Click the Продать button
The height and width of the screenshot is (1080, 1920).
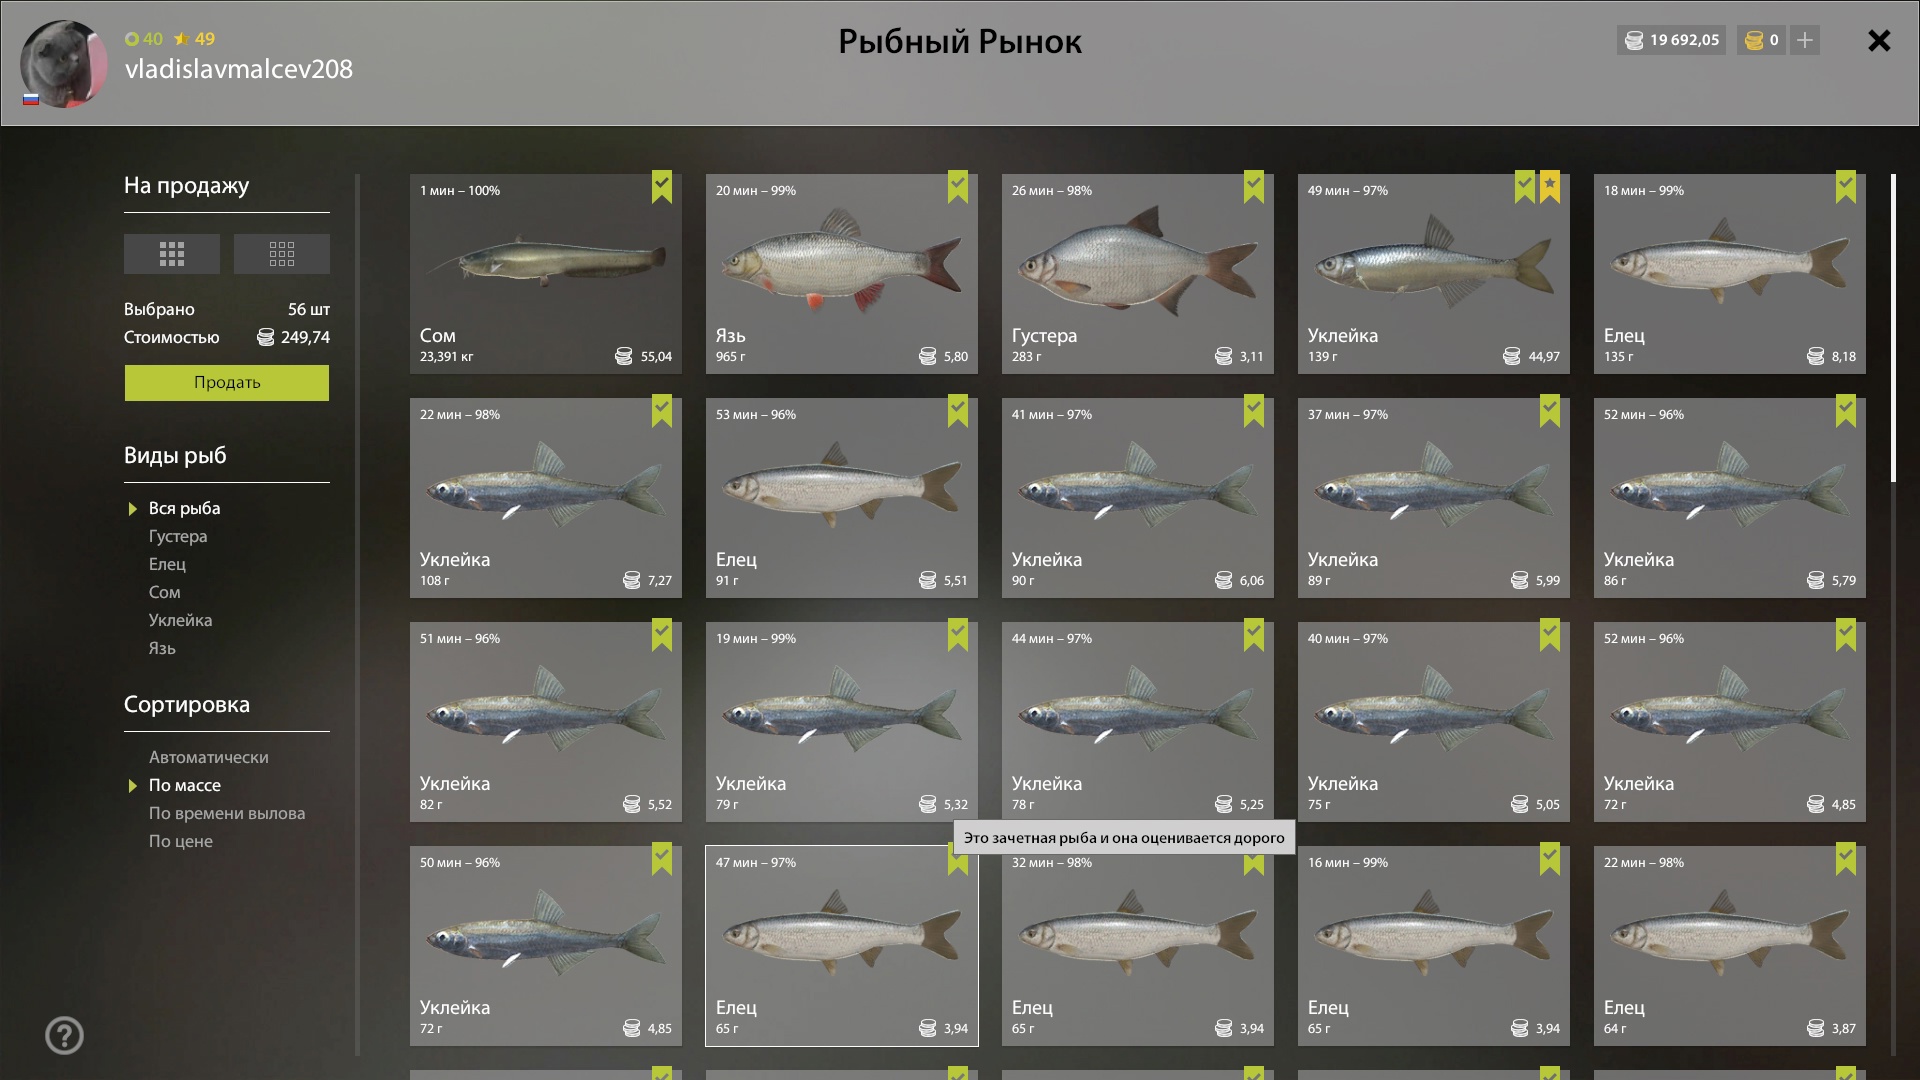click(227, 383)
